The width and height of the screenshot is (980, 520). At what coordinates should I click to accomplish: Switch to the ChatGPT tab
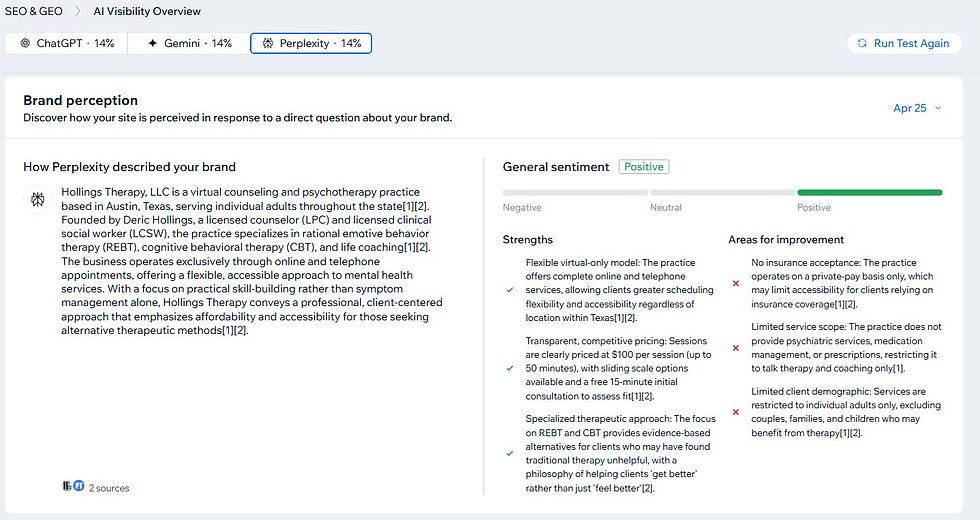tap(67, 43)
